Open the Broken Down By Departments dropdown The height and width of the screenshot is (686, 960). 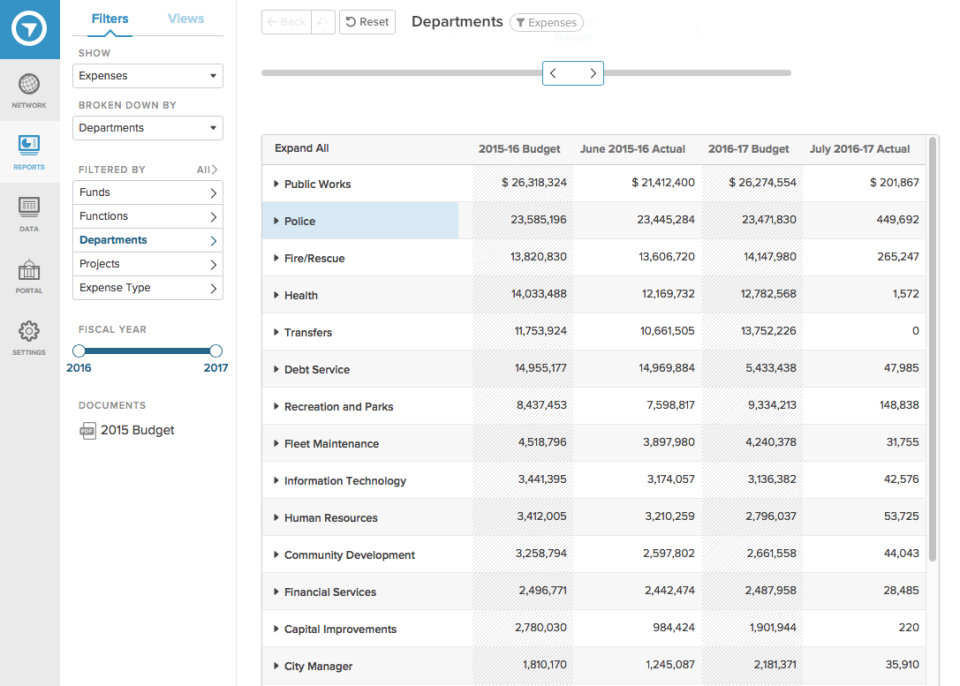[x=147, y=128]
